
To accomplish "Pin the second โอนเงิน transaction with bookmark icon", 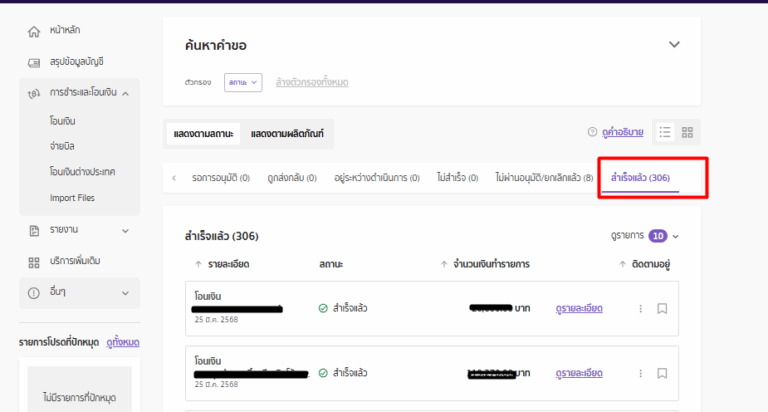I will point(662,373).
